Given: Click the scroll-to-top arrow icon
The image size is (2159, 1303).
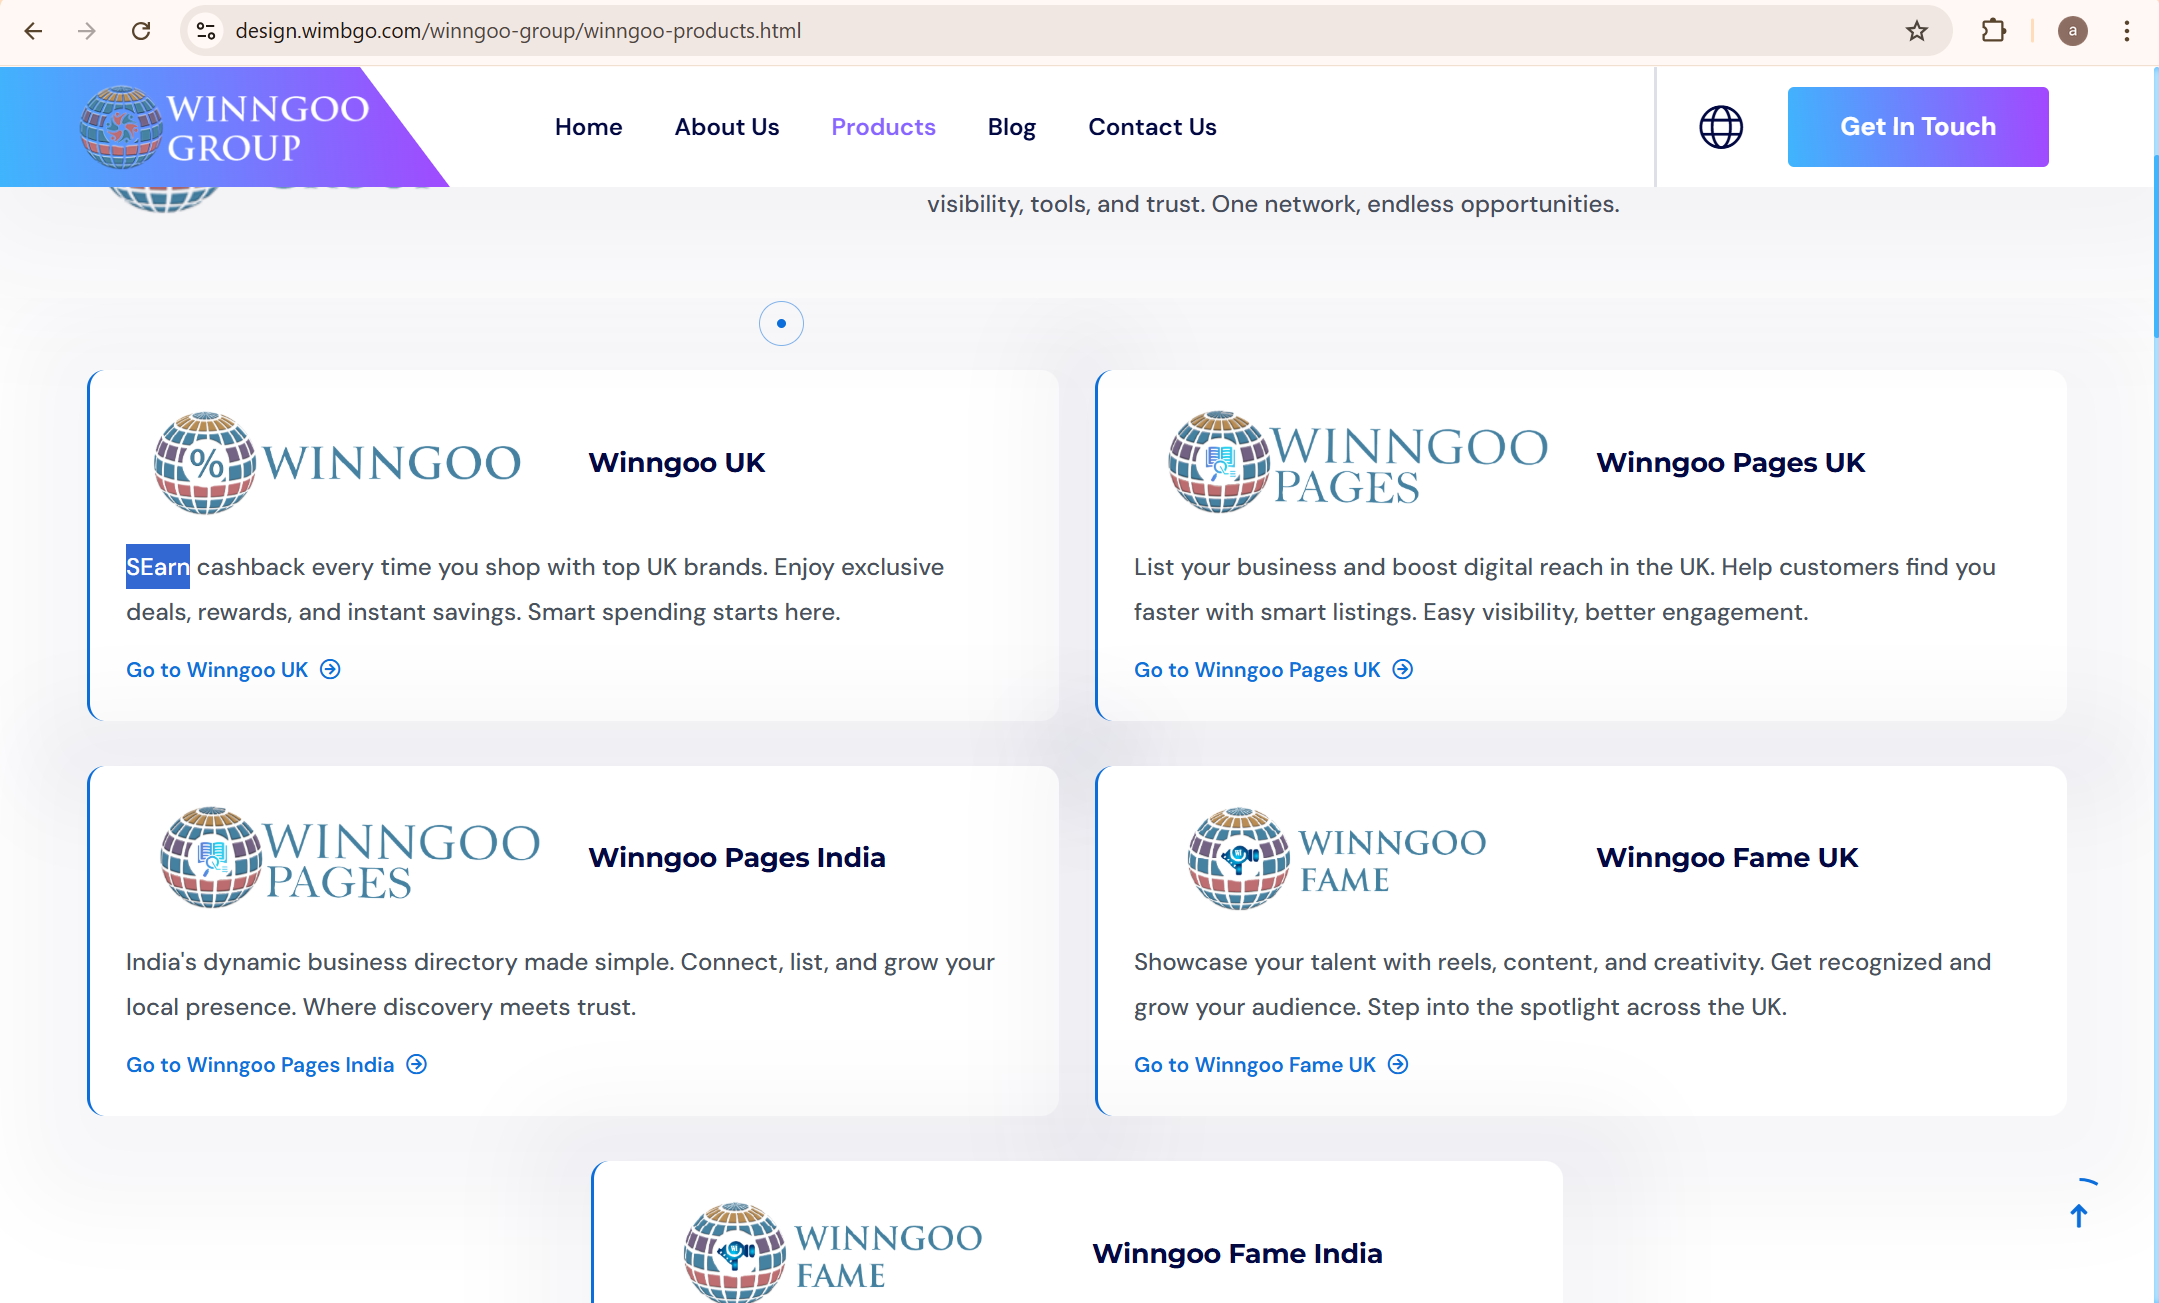Looking at the screenshot, I should [x=2079, y=1215].
